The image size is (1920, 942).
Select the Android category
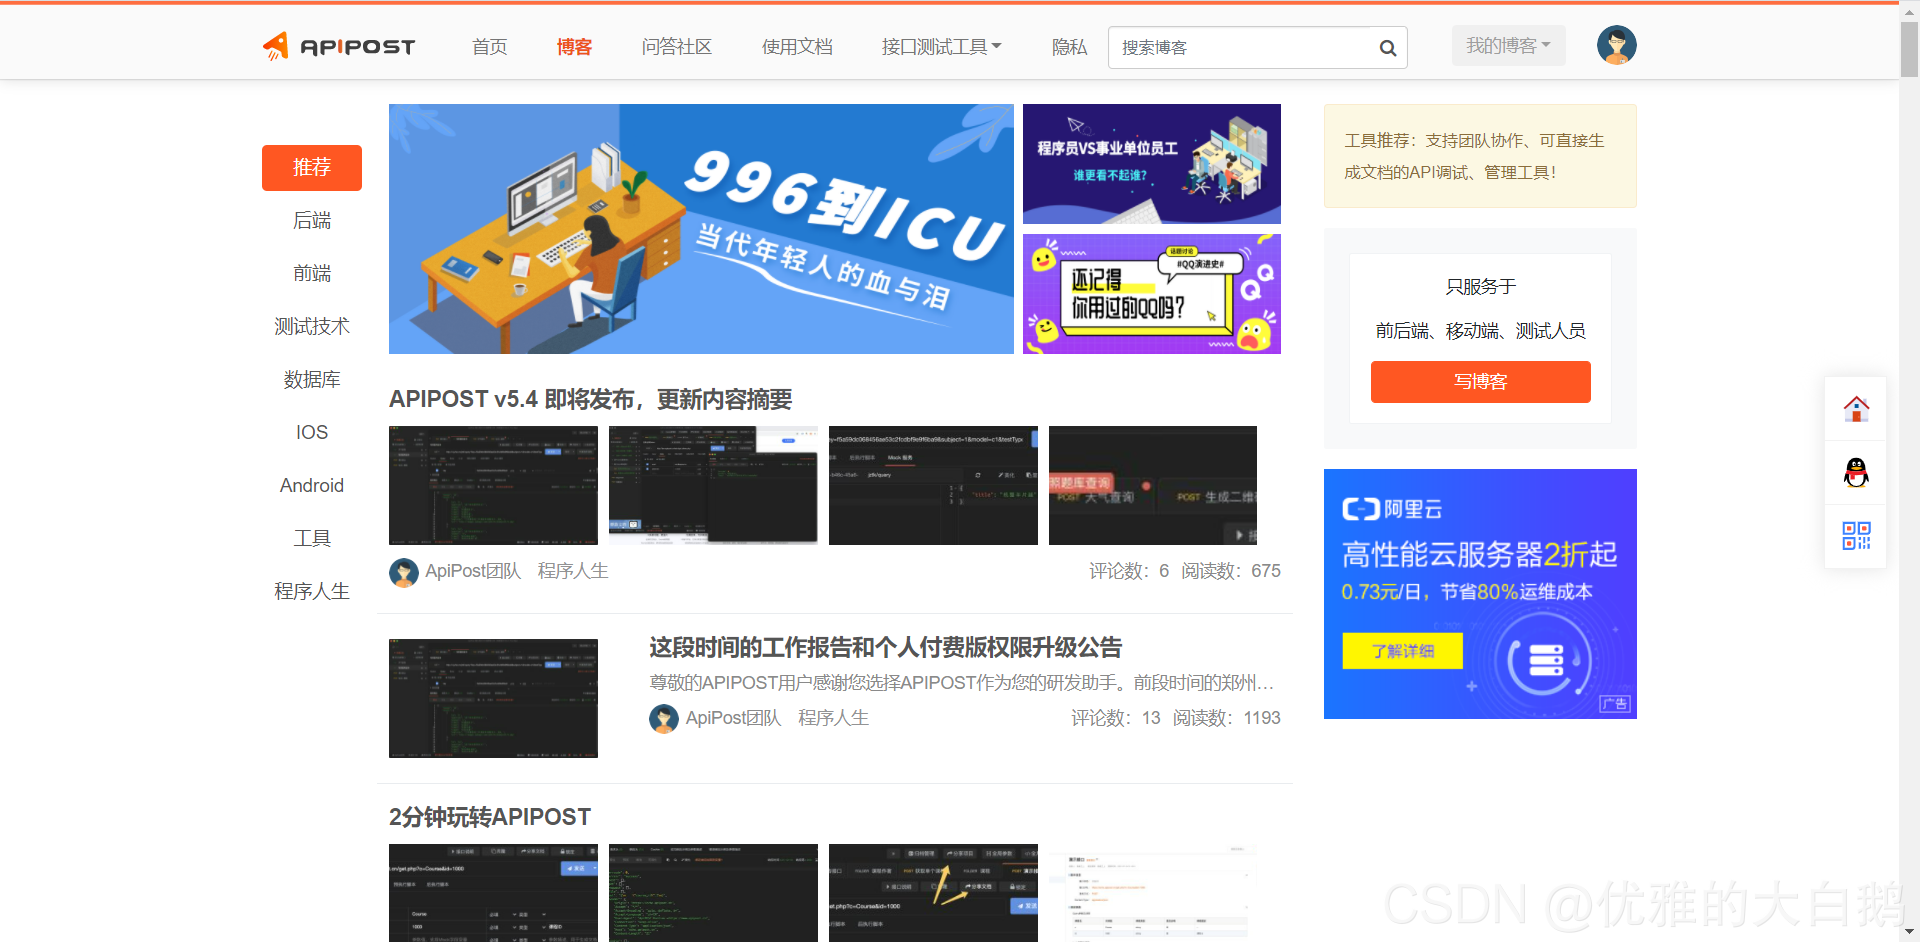312,485
